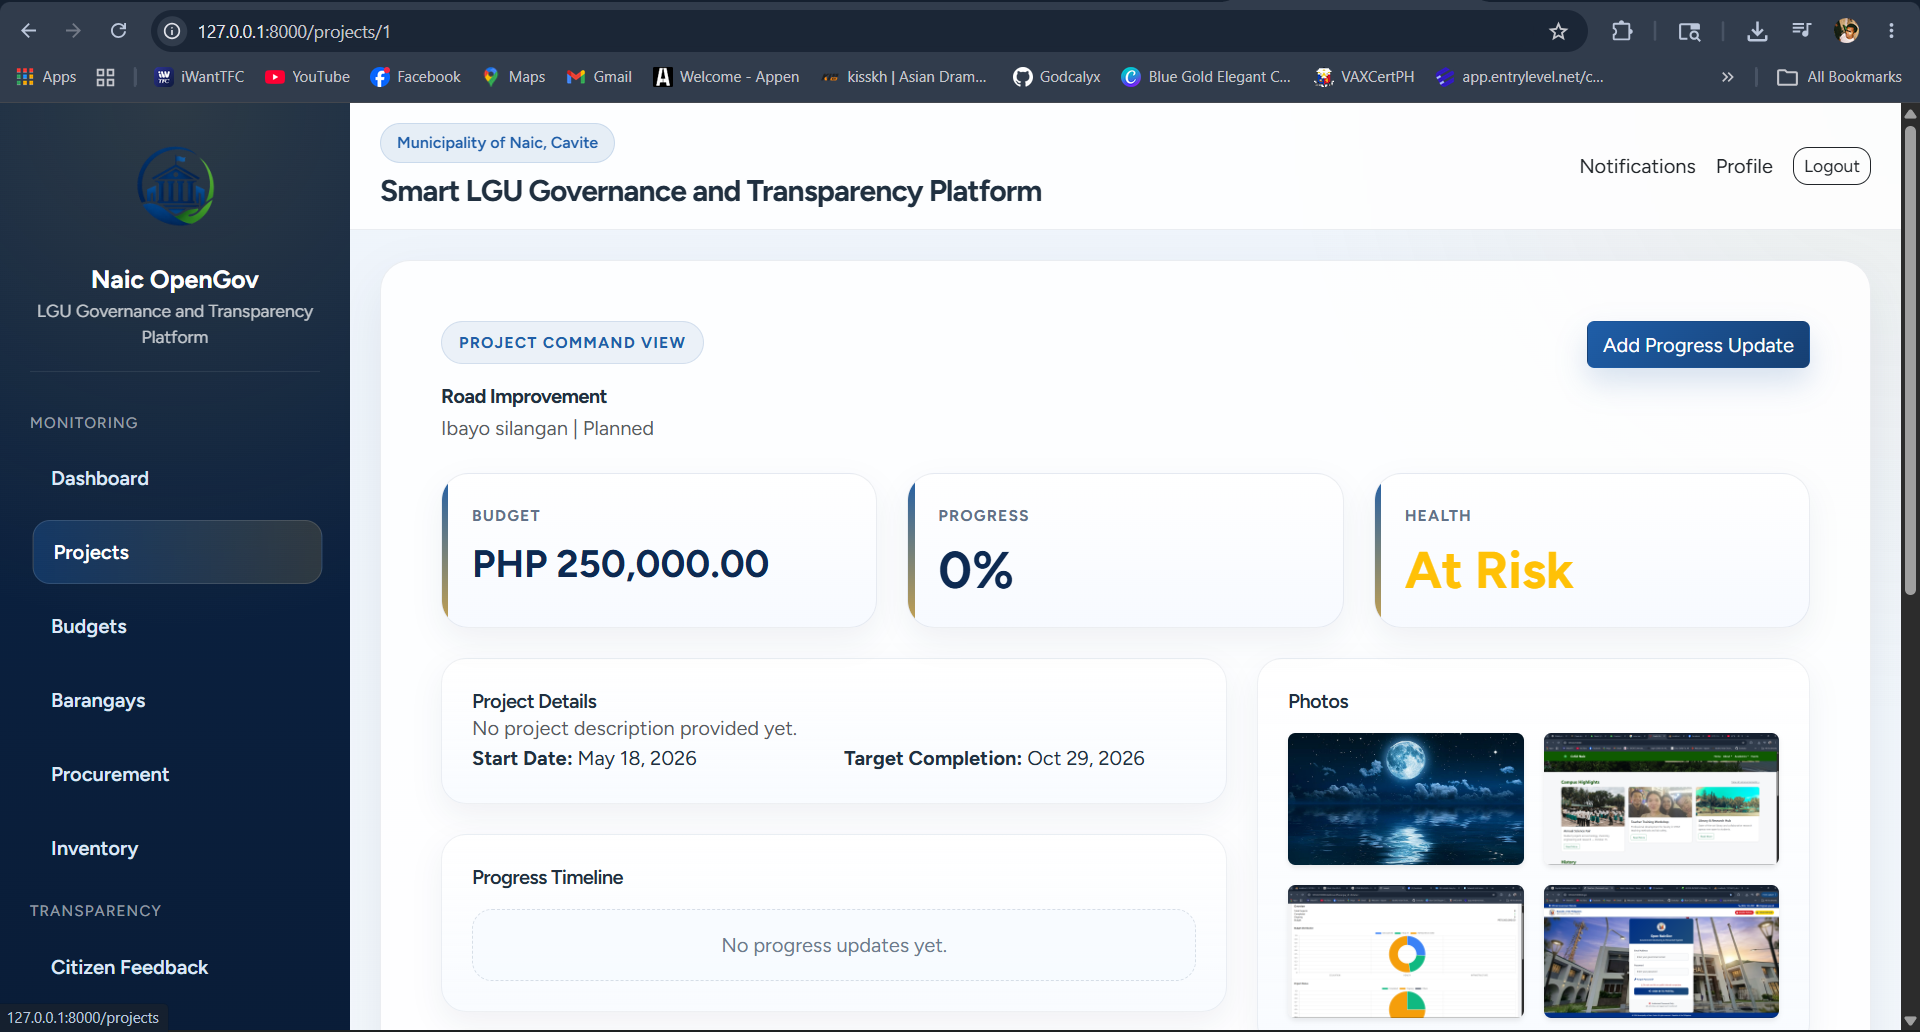Open the YouTube bookmark
The width and height of the screenshot is (1920, 1032).
(307, 77)
